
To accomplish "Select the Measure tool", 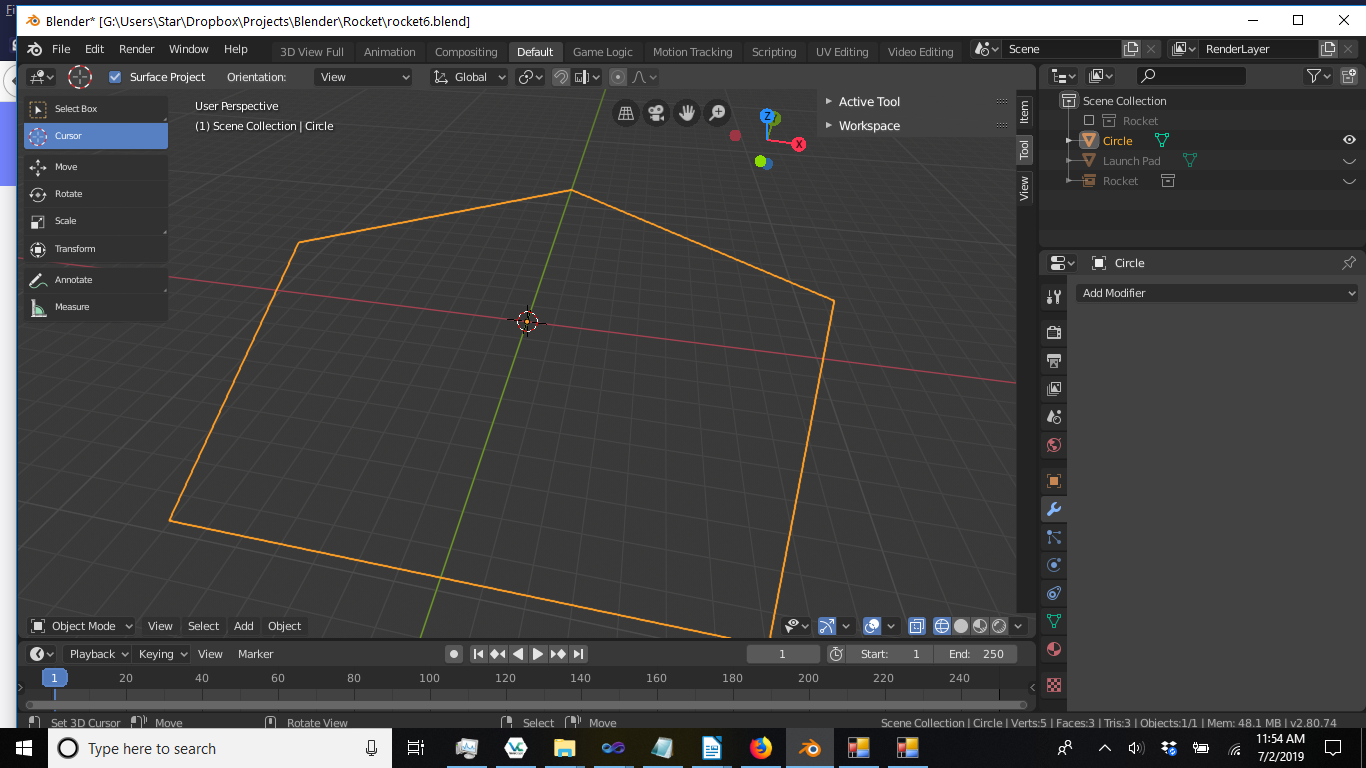I will coord(96,307).
